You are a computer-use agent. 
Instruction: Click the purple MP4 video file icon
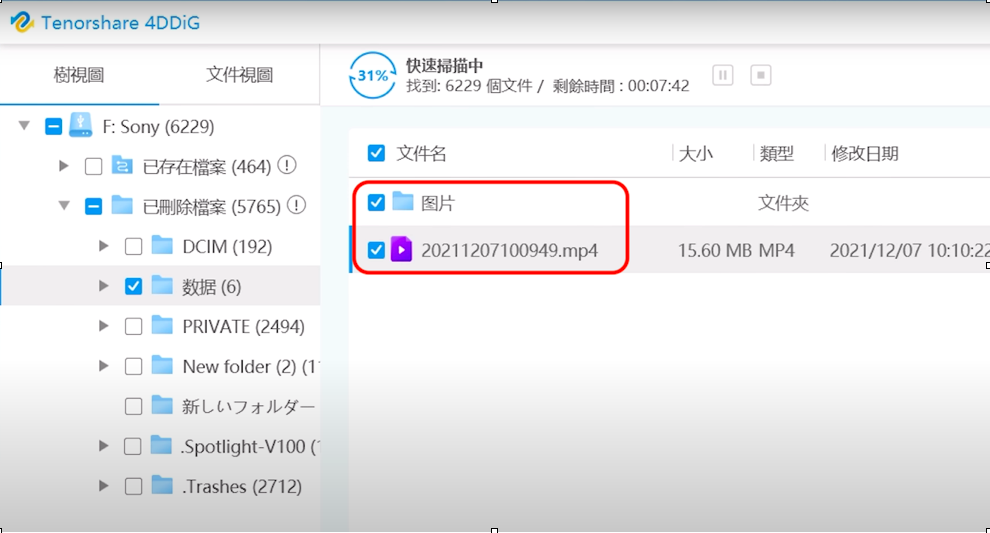tap(402, 249)
